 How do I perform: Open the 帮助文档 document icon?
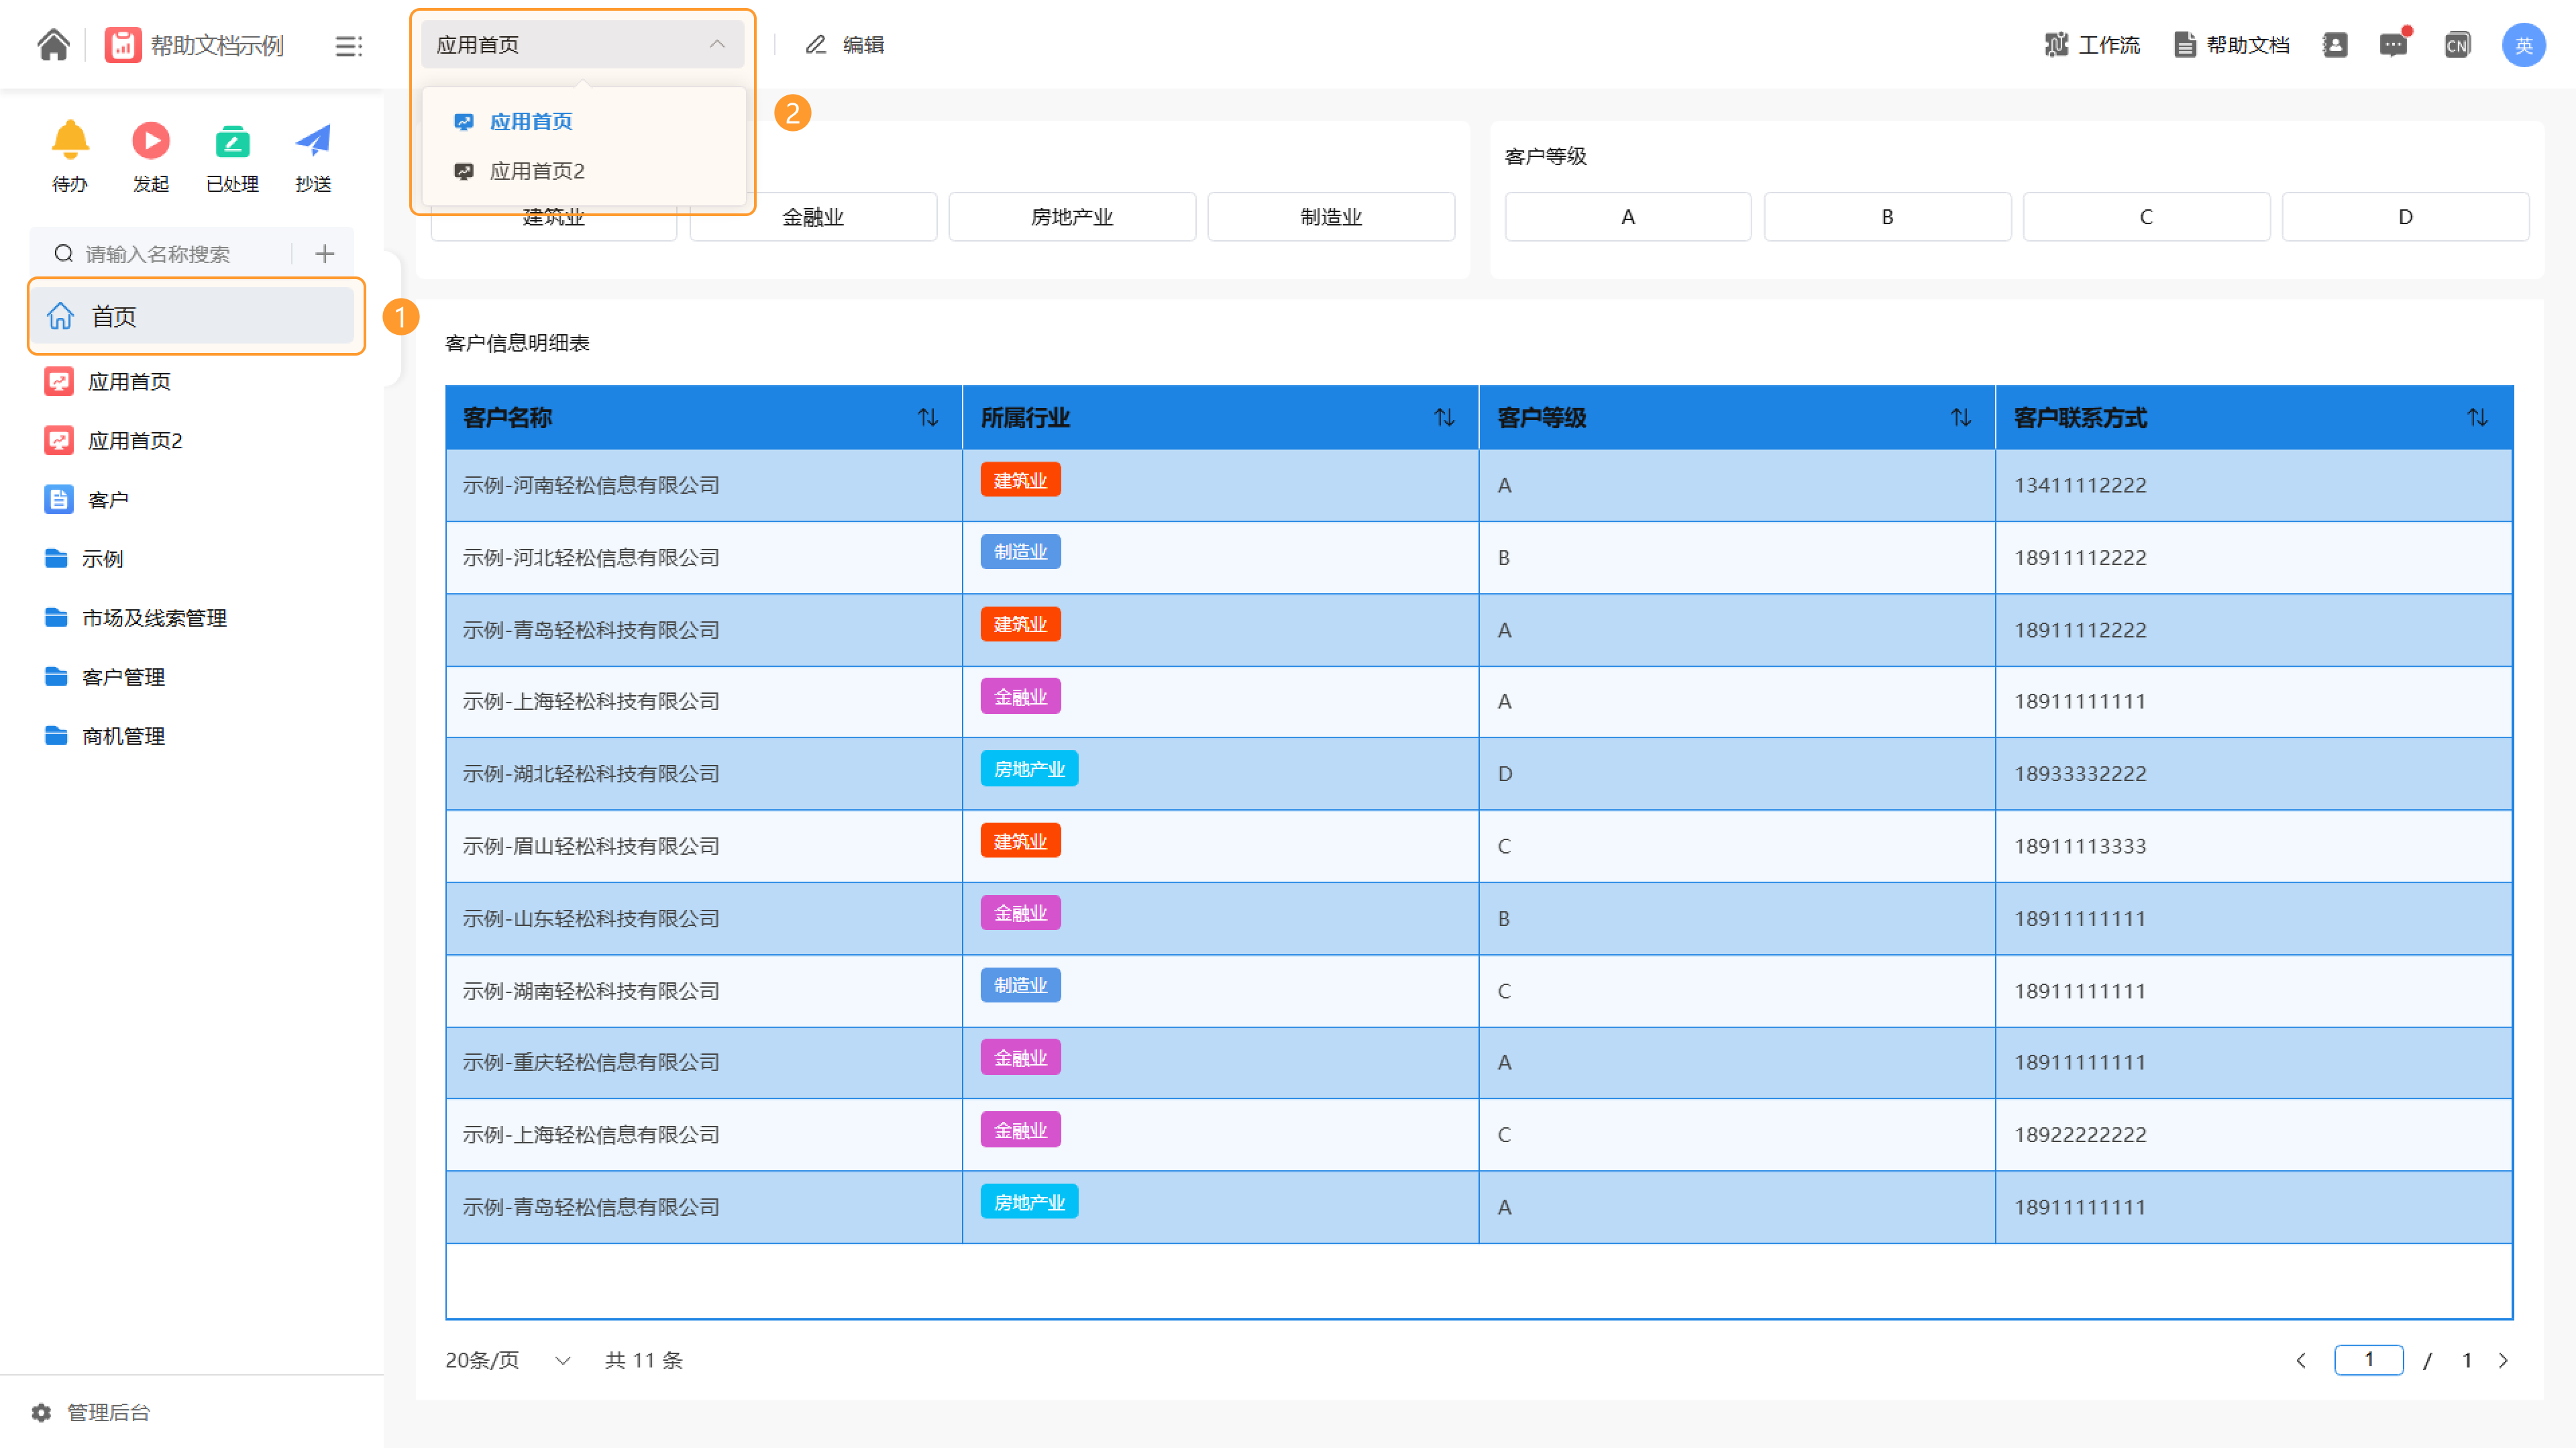pyautogui.click(x=2185, y=45)
